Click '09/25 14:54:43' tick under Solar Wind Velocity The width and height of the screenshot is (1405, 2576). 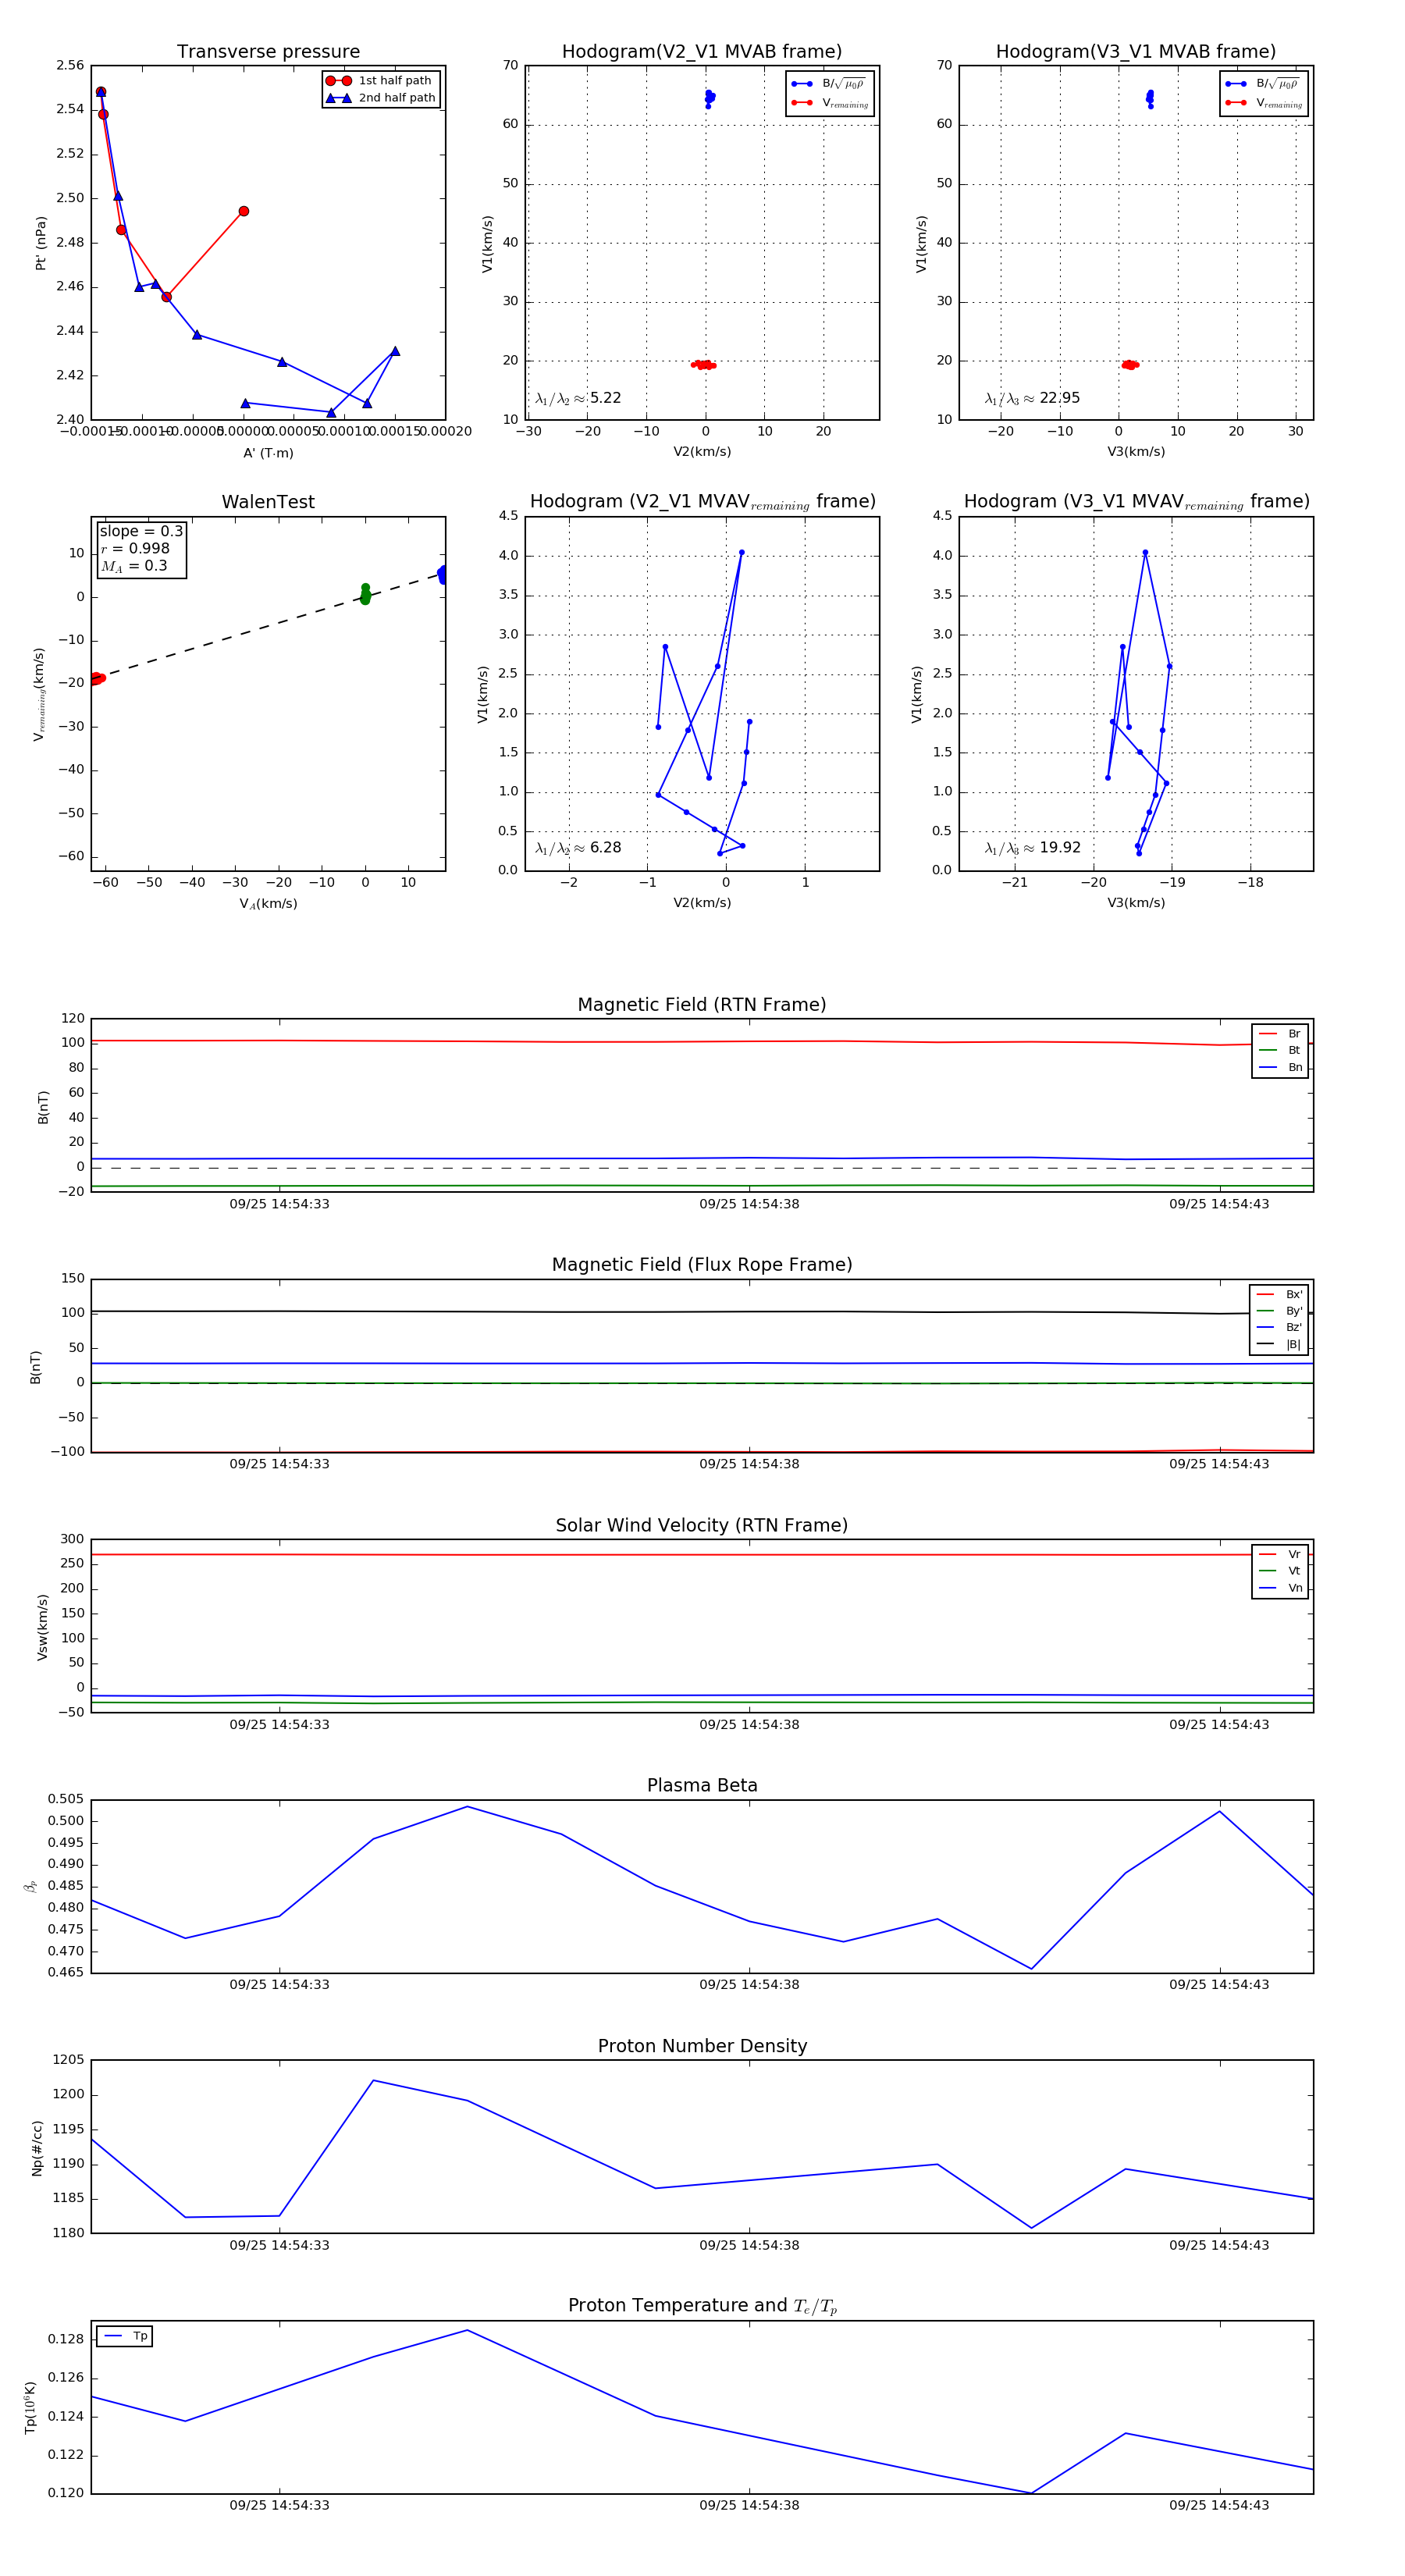1219,1725
